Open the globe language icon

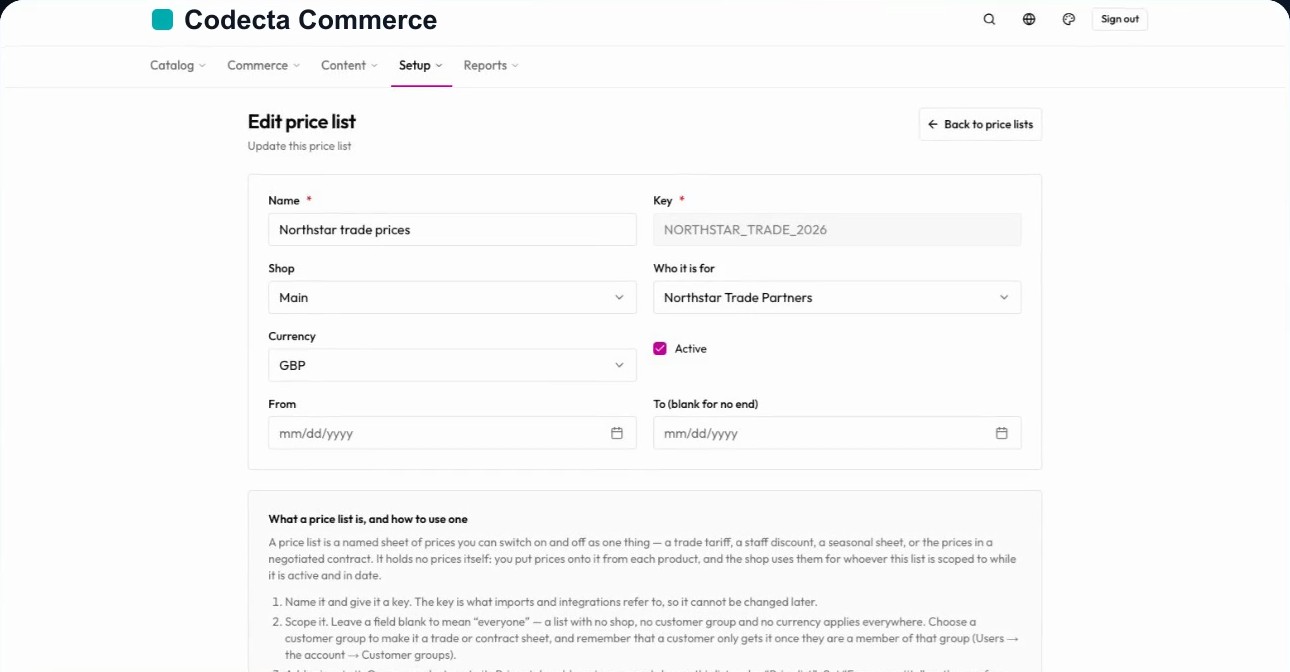pos(1029,19)
